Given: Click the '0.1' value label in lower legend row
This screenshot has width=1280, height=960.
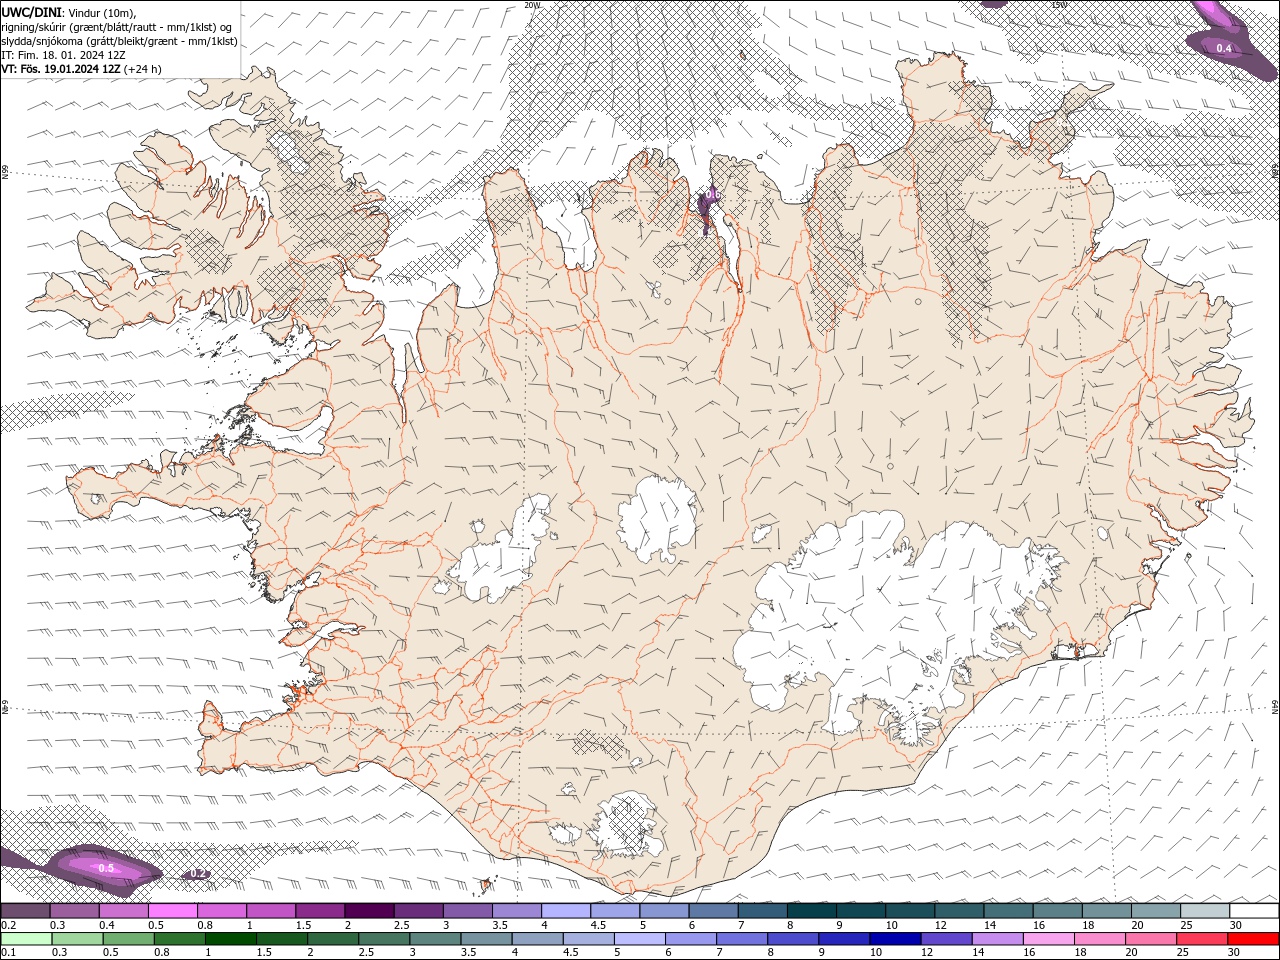Looking at the screenshot, I should (x=9, y=953).
